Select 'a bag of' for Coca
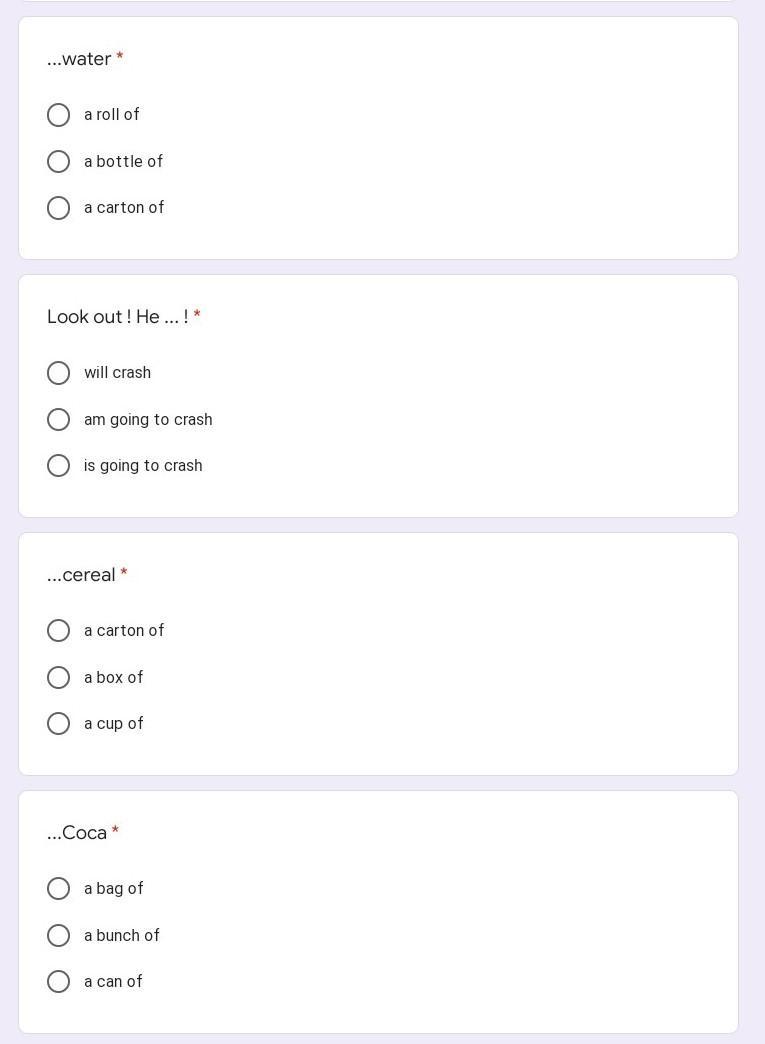The height and width of the screenshot is (1044, 765). [59, 889]
